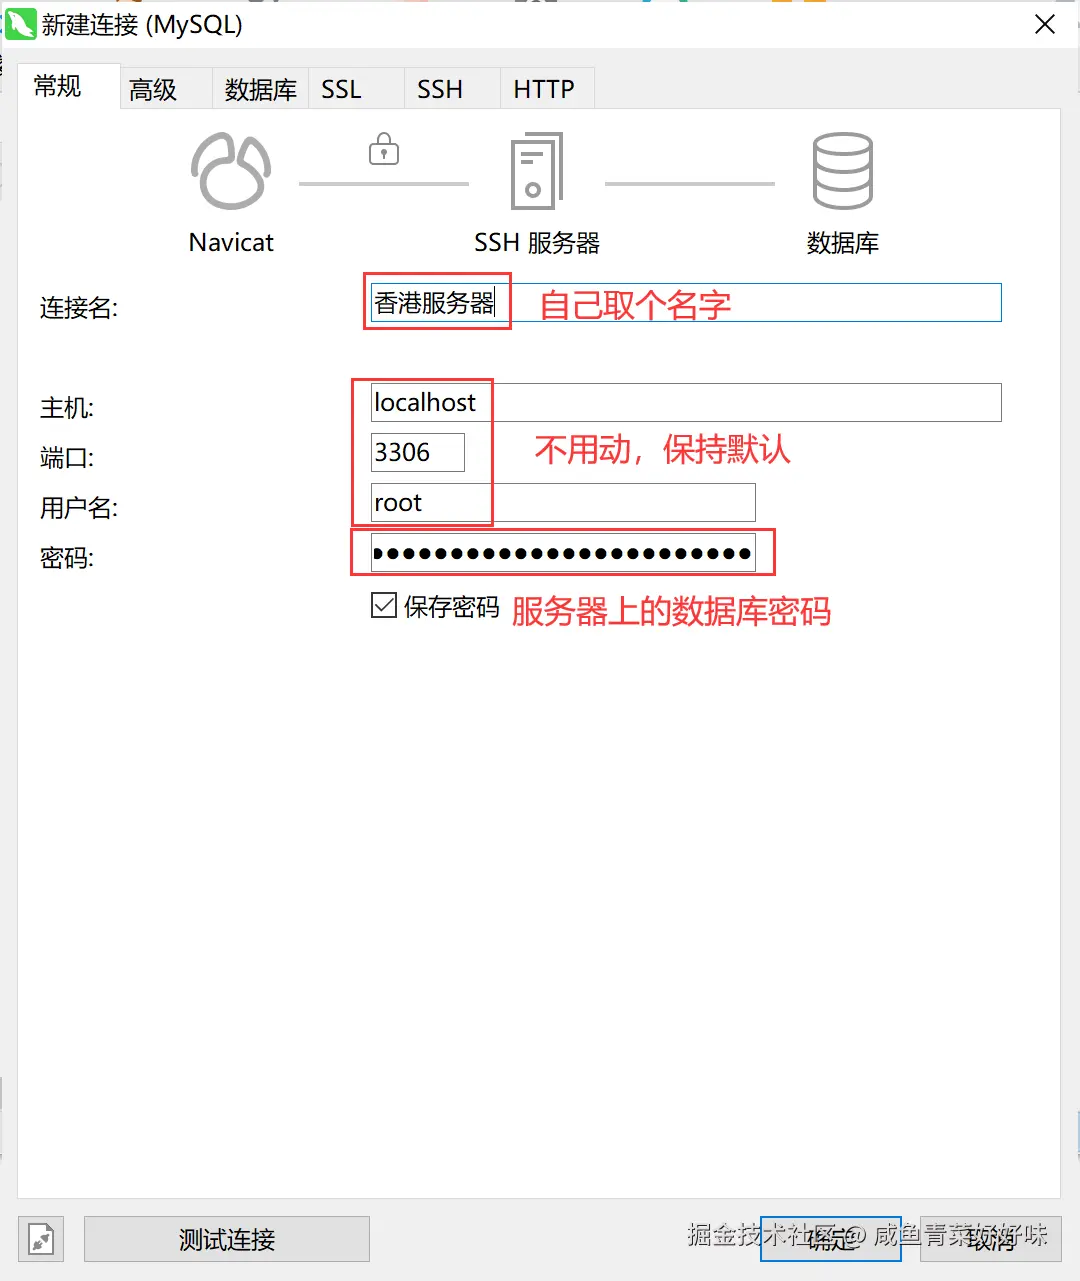The height and width of the screenshot is (1281, 1080).
Task: Open the 数据库 tab
Action: 260,89
